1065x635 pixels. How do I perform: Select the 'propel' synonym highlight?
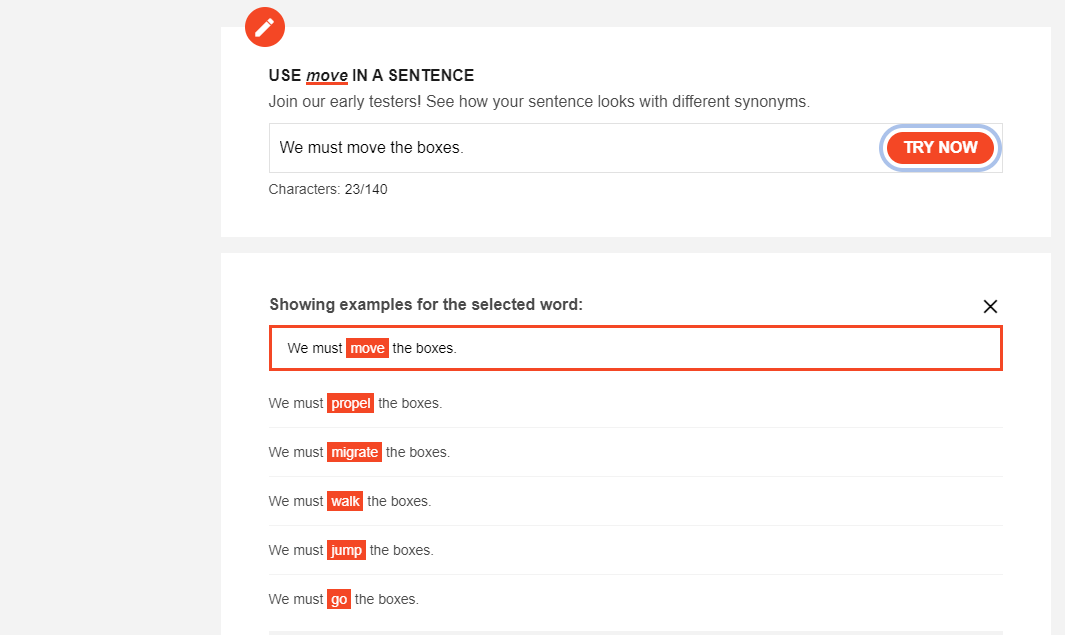350,403
